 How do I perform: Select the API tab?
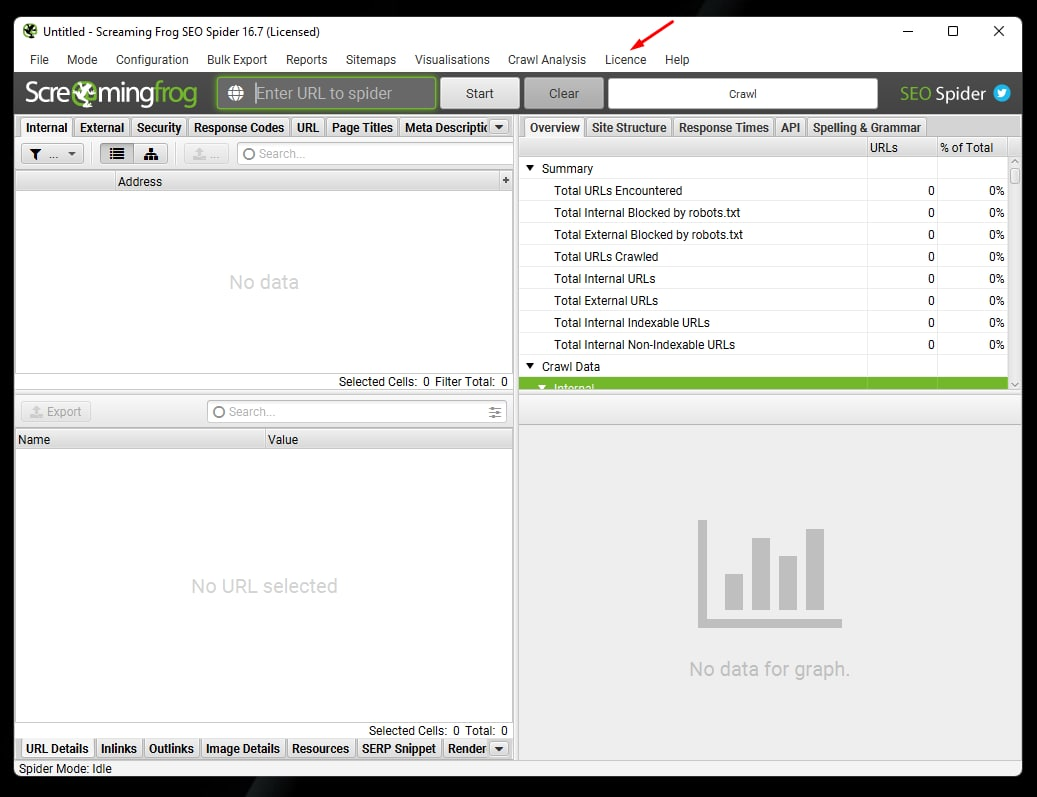click(x=790, y=127)
